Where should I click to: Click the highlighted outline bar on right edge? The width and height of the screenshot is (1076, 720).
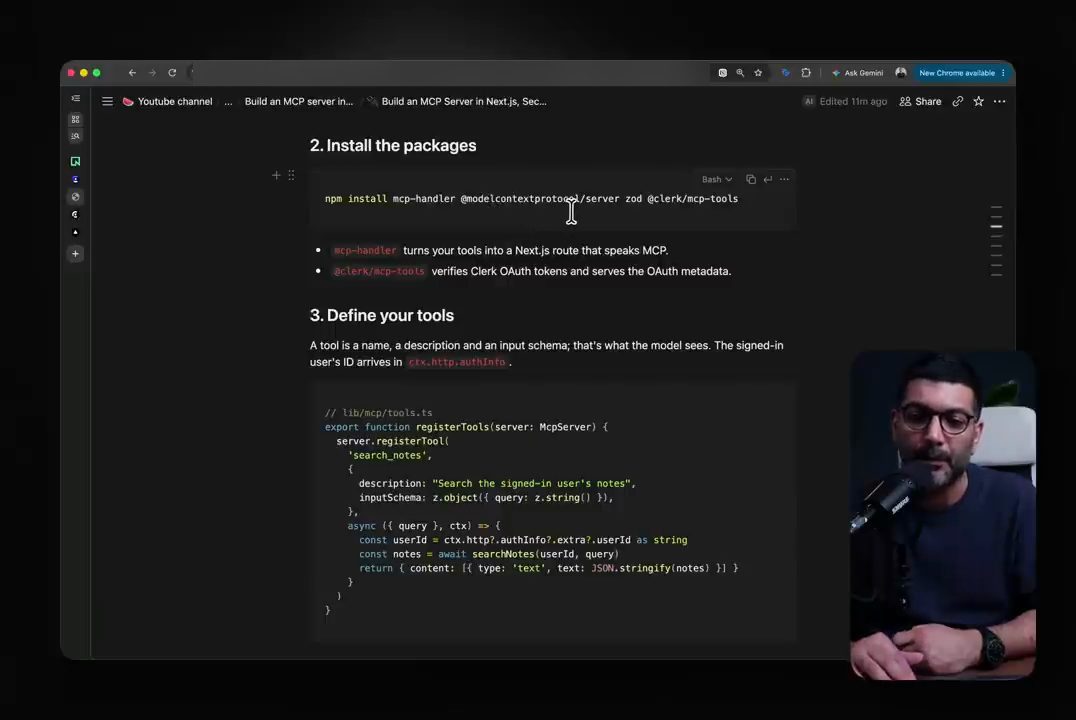pyautogui.click(x=996, y=226)
